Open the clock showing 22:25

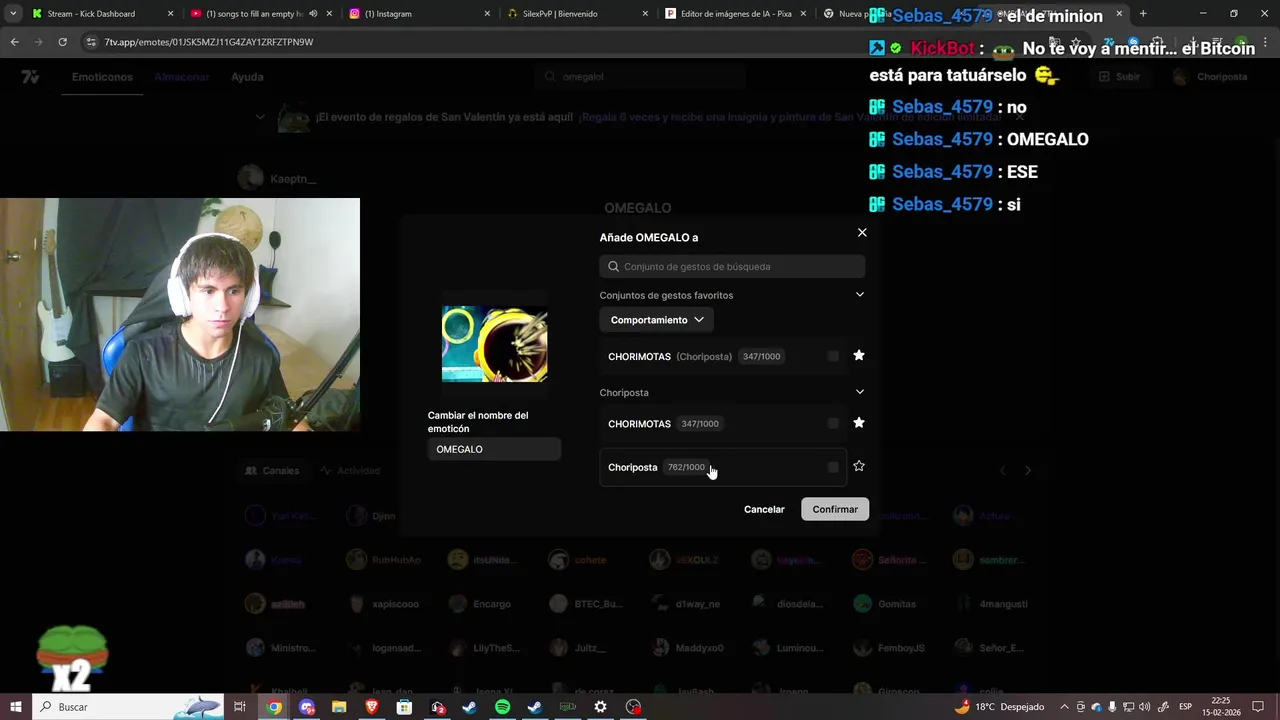tap(1221, 707)
